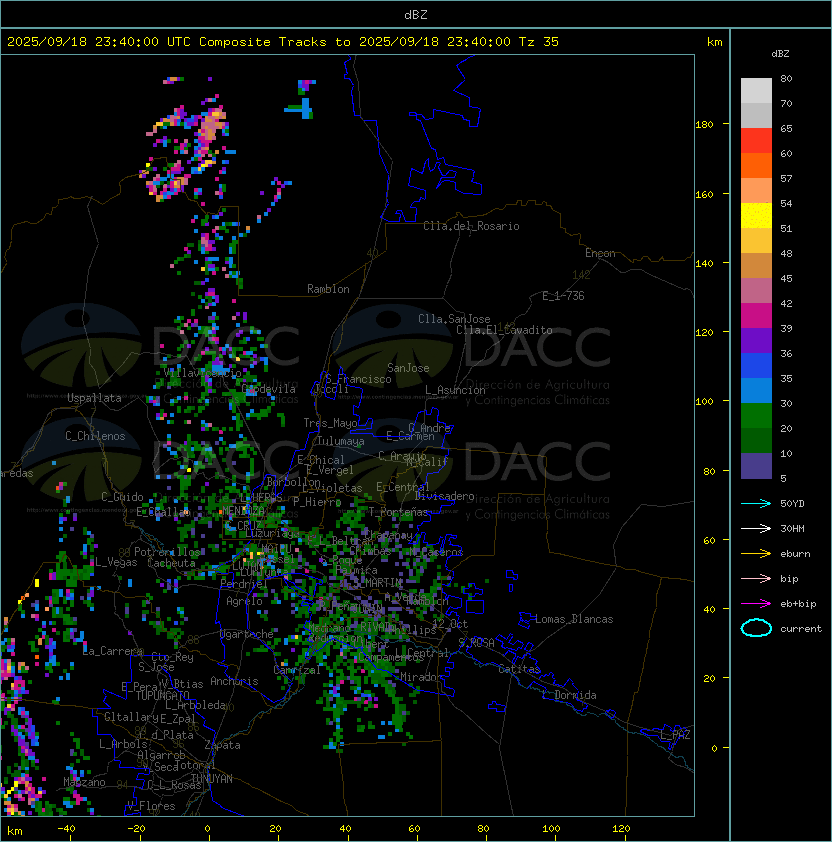Pick the dark orange swatch between 60 and 57
This screenshot has width=832, height=842.
(756, 165)
